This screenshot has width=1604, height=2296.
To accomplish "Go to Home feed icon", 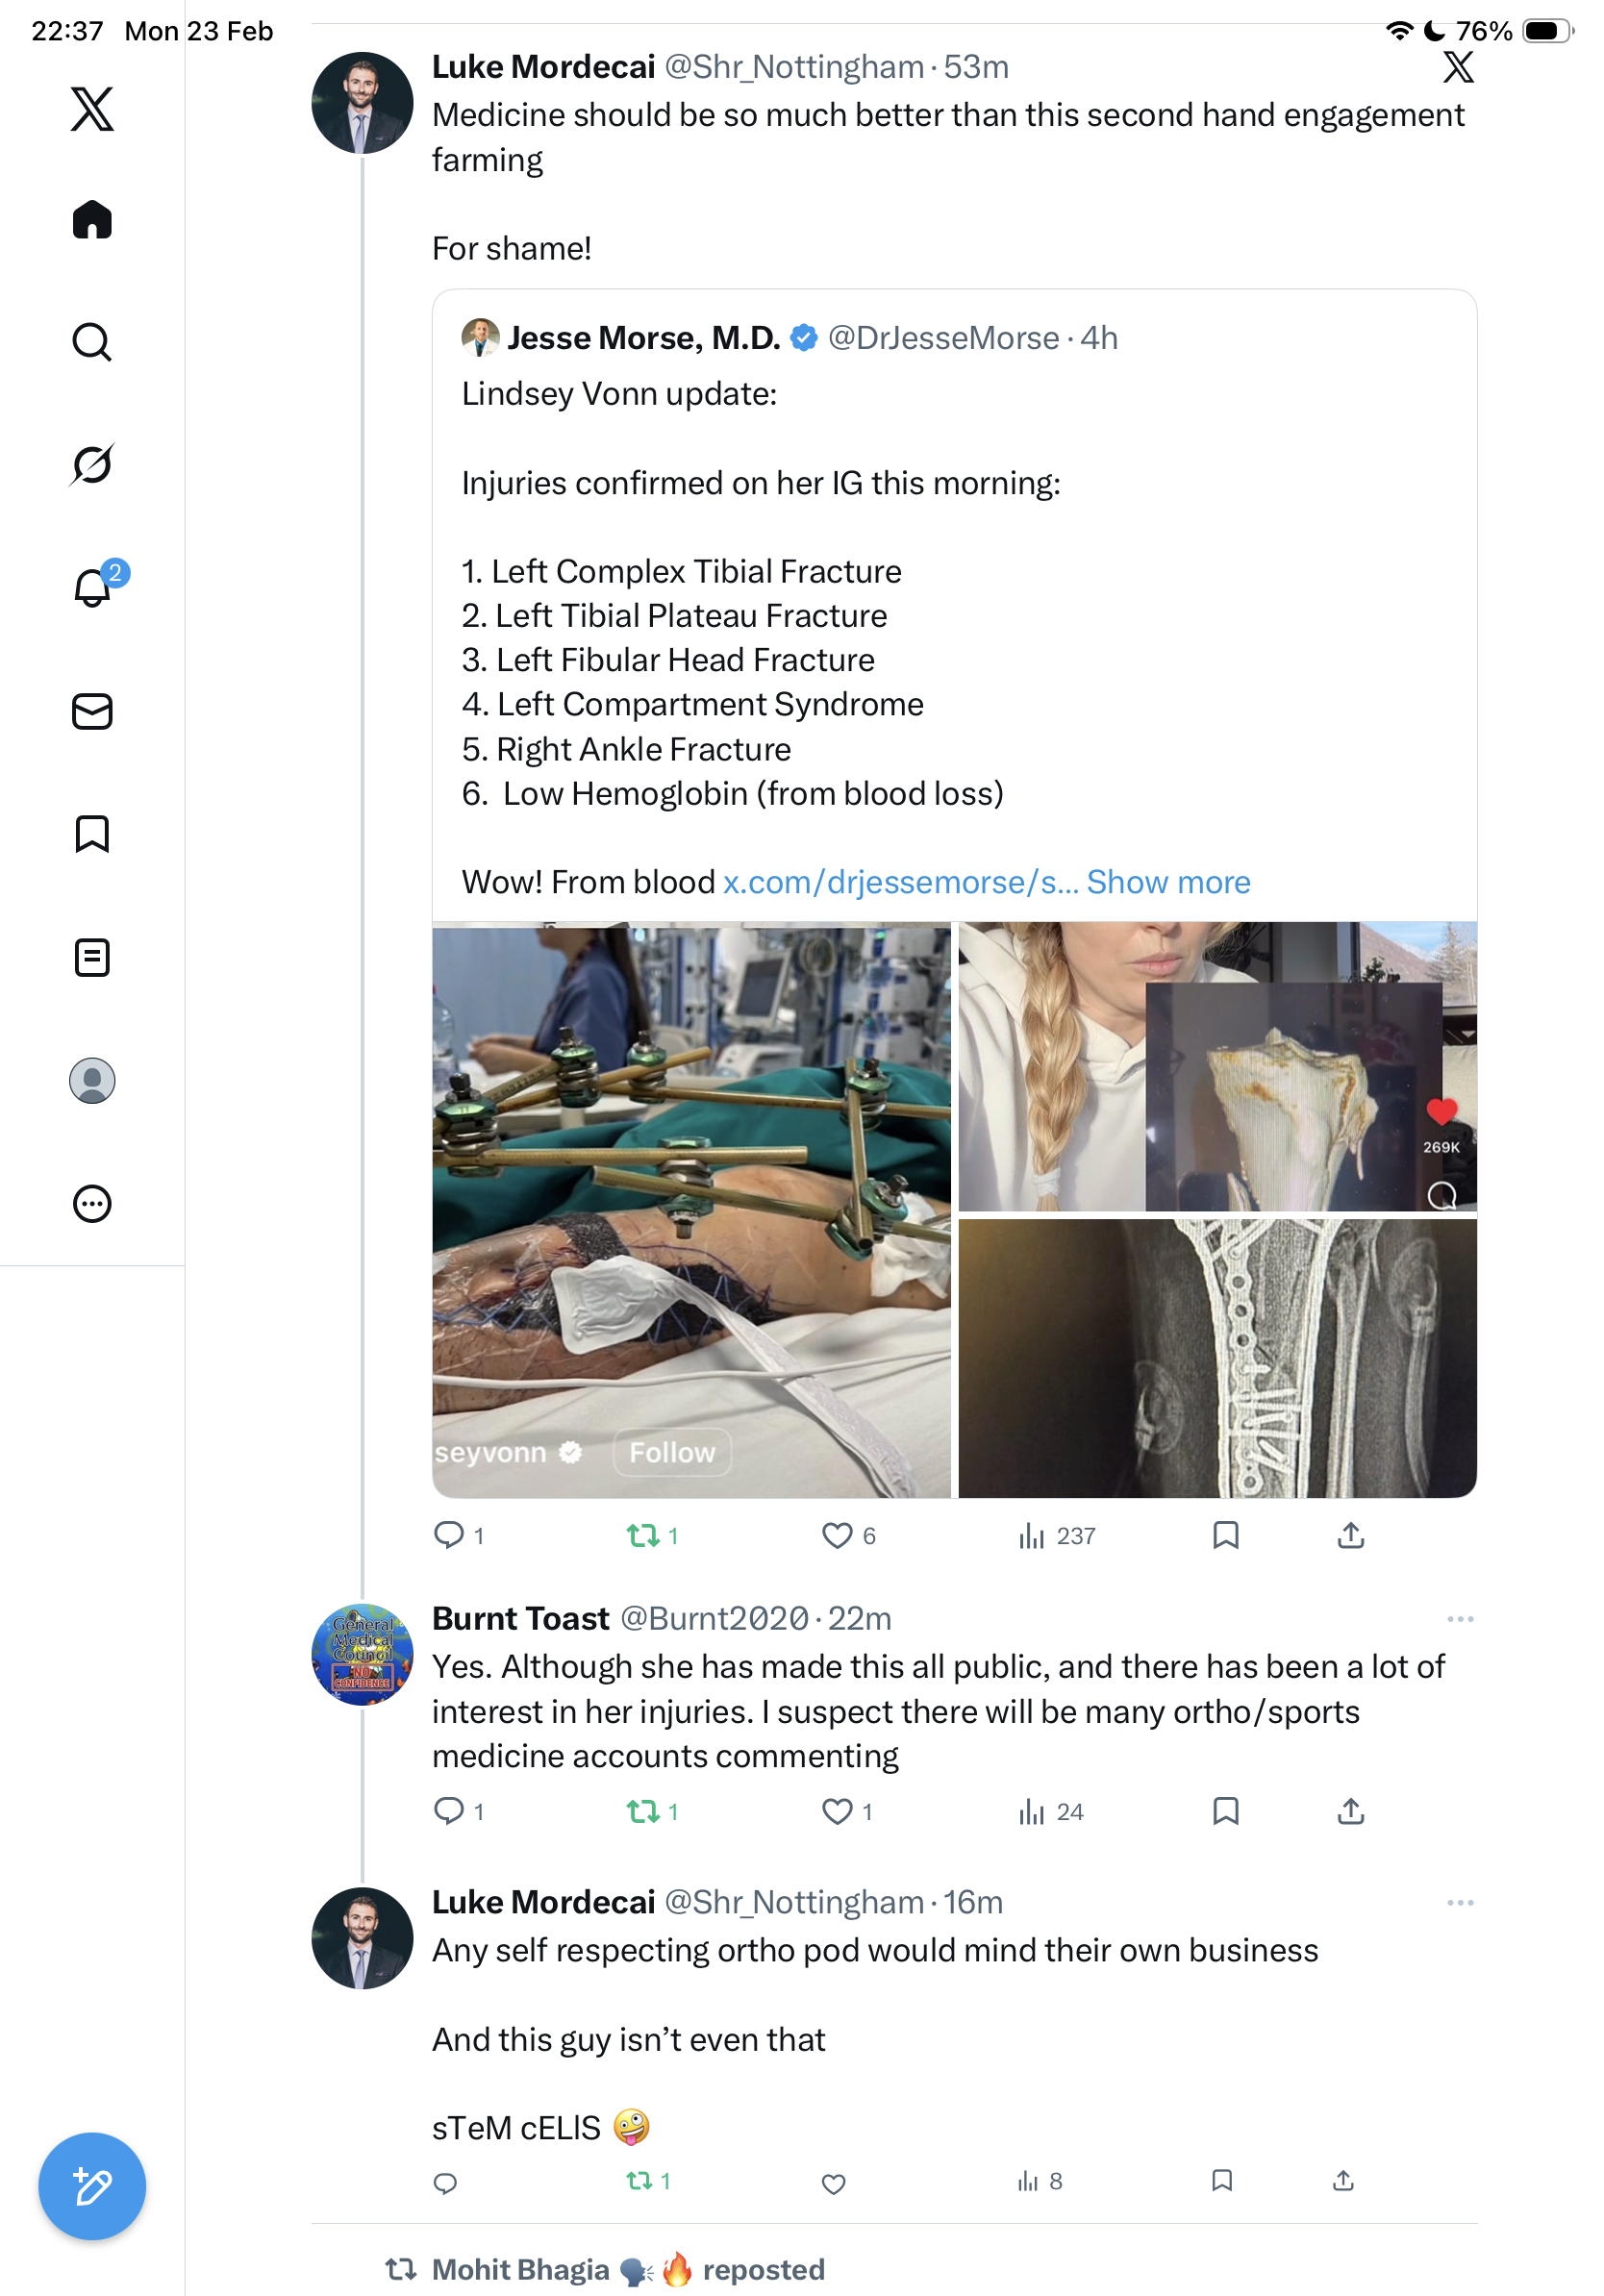I will pos(92,220).
